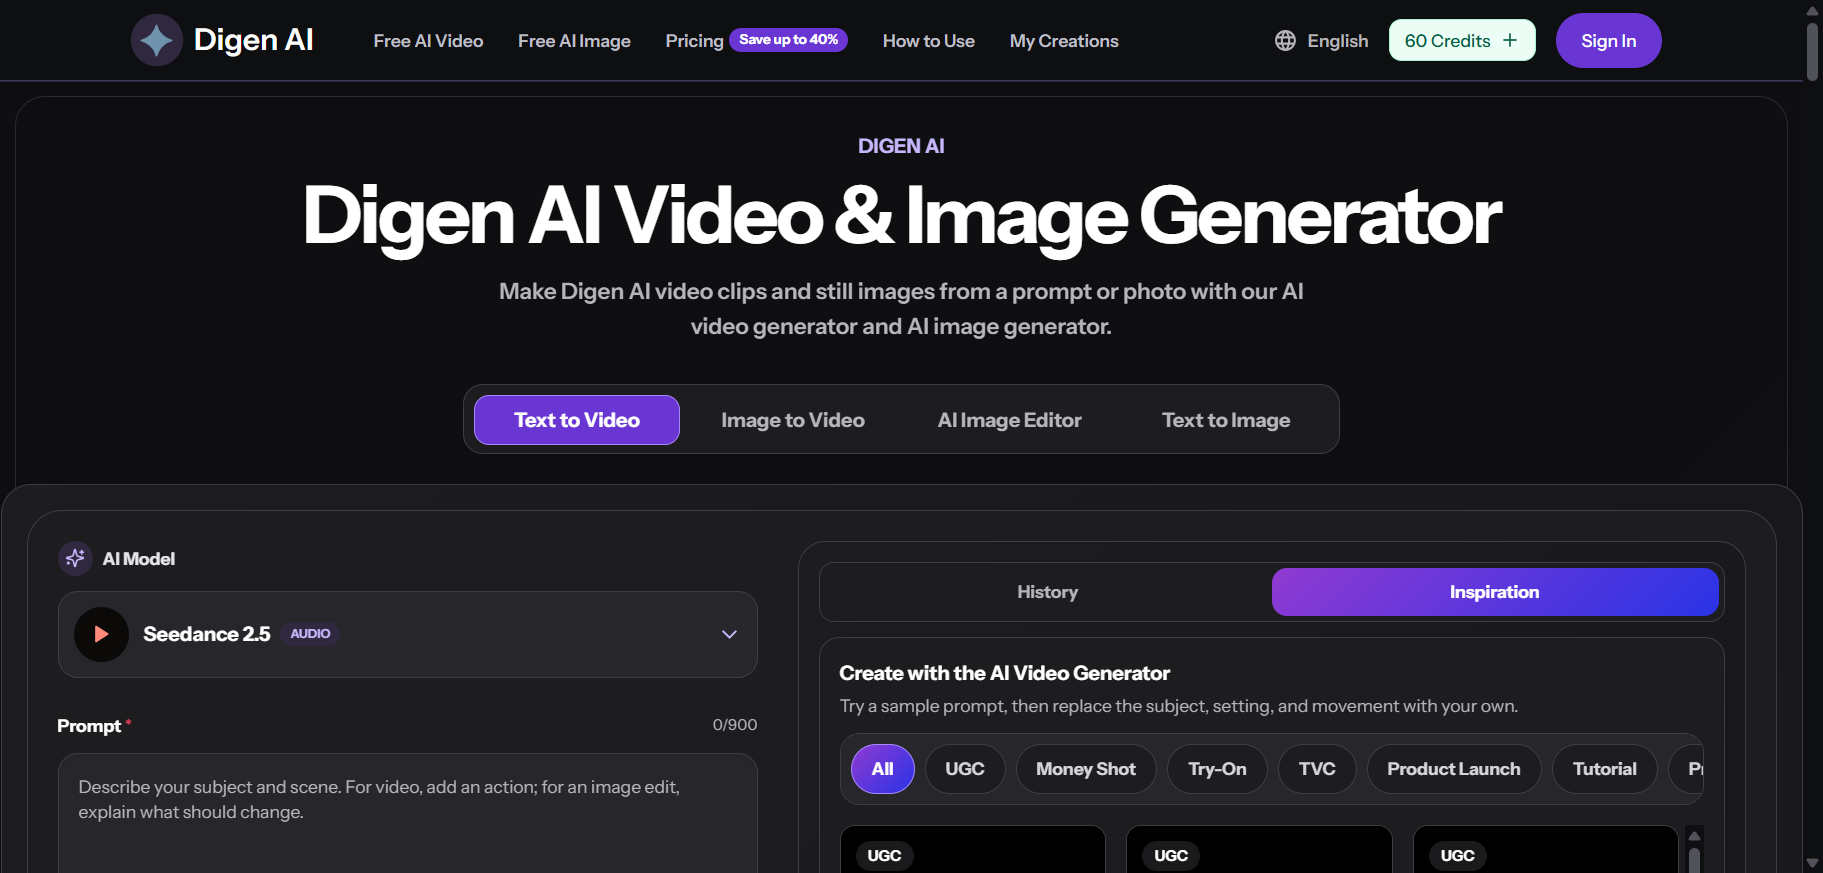Filter inspiration by Tutorial
Viewport: 1823px width, 873px height.
tap(1605, 769)
